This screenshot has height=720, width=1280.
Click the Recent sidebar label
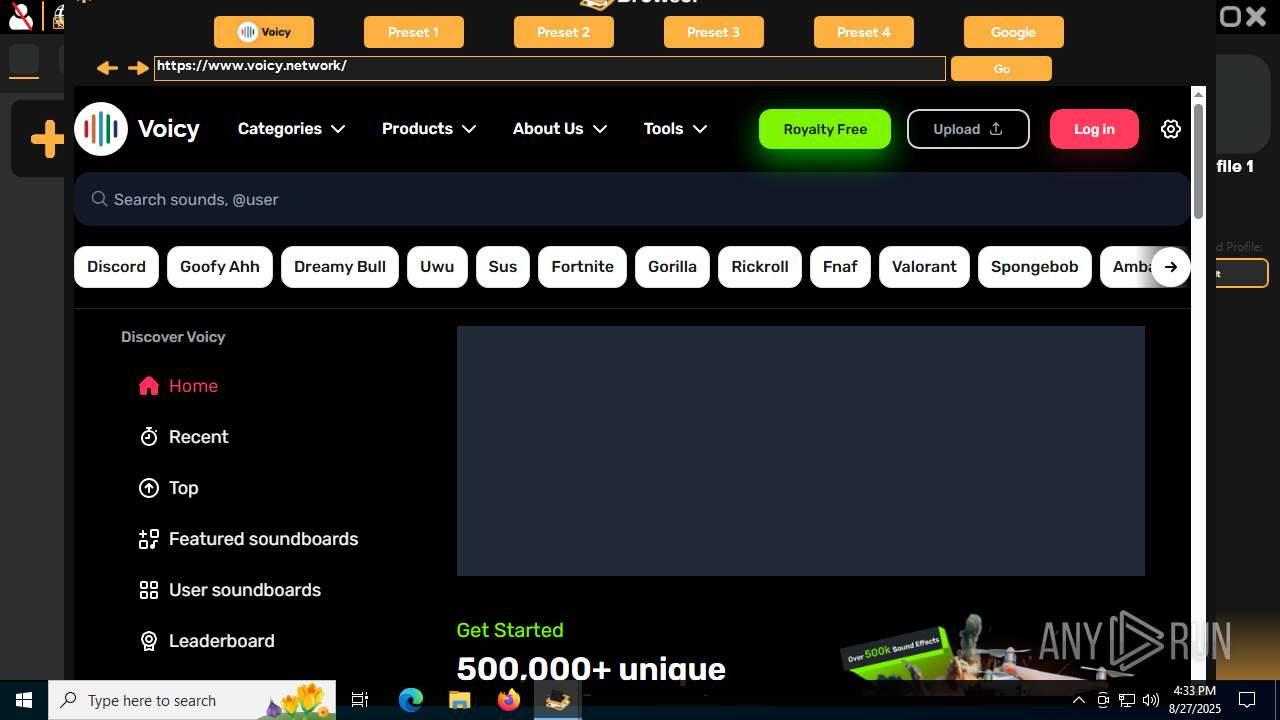[198, 437]
